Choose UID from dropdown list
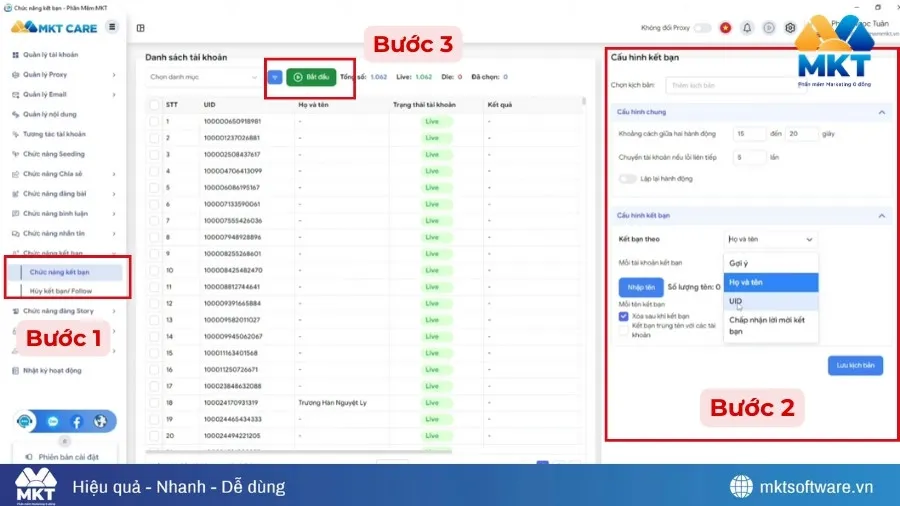The height and width of the screenshot is (506, 900). [771, 301]
